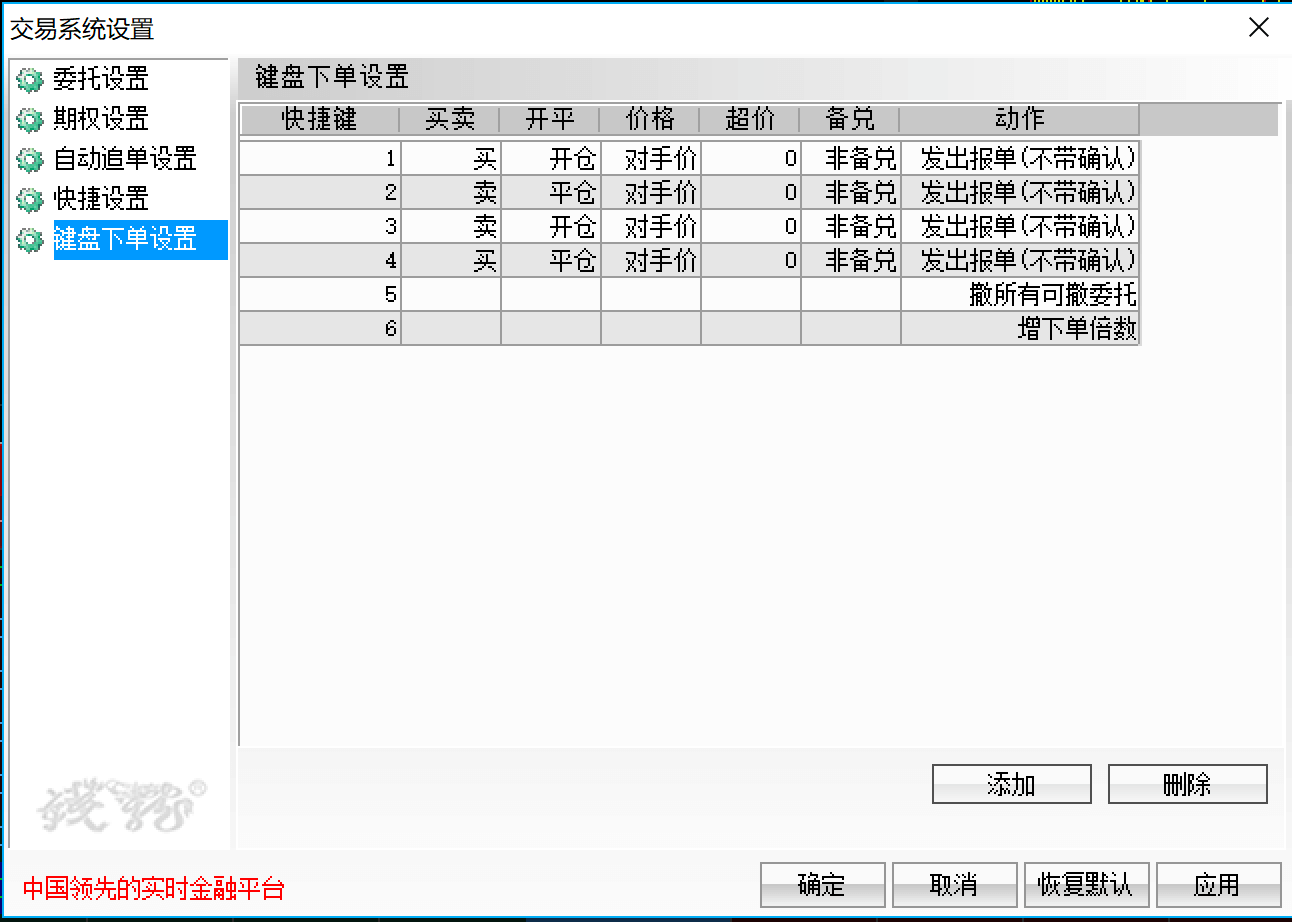Screen dimensions: 1292x922
Task: Select the 买卖 cell in shortcut row 1
Action: tap(451, 158)
